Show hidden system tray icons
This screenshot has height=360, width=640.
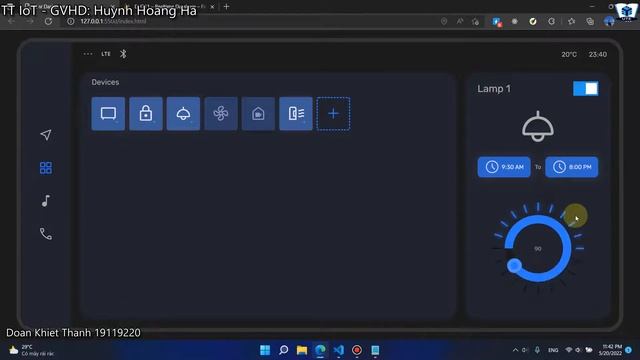coord(515,350)
